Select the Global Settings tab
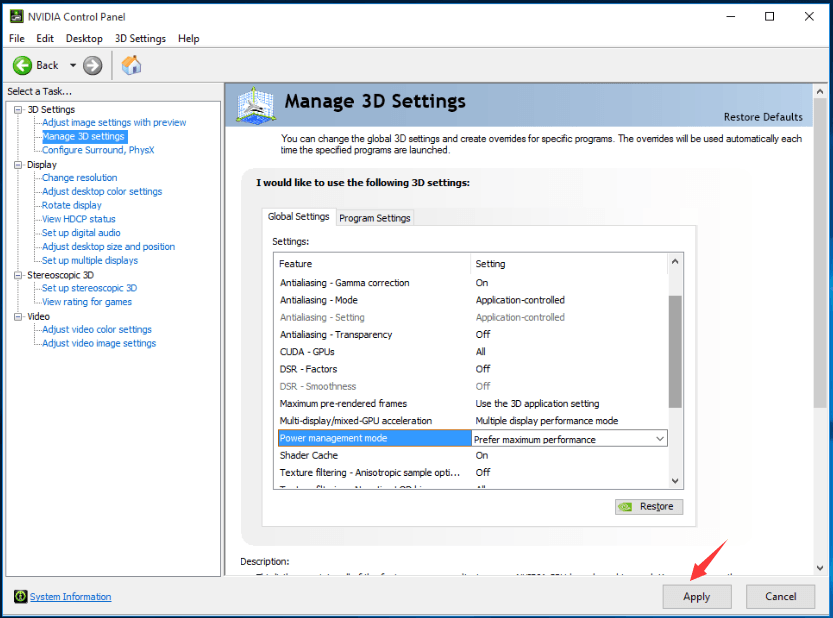This screenshot has height=618, width=833. point(299,216)
